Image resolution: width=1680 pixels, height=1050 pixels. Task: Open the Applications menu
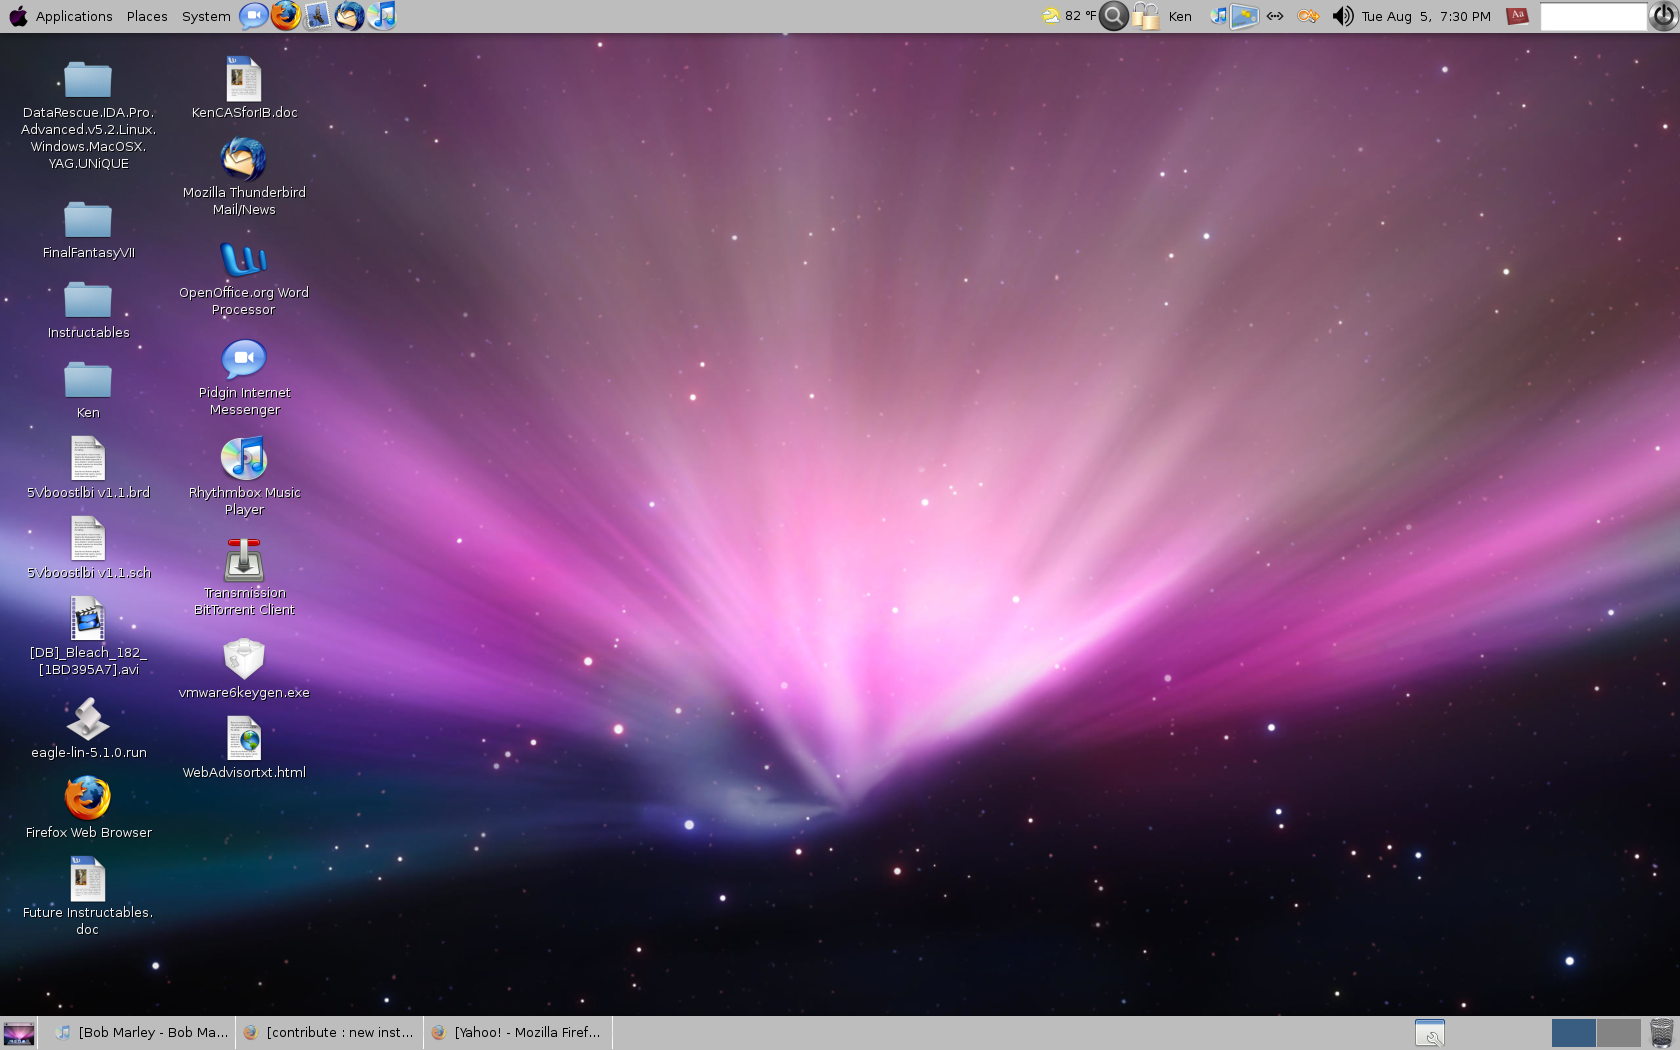tap(73, 16)
